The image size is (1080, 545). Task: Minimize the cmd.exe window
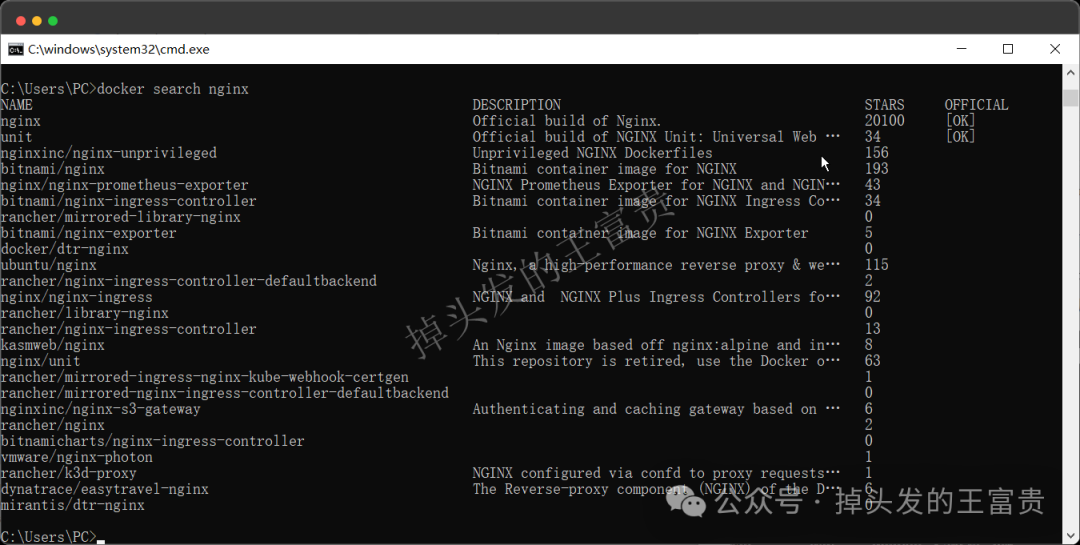point(962,49)
